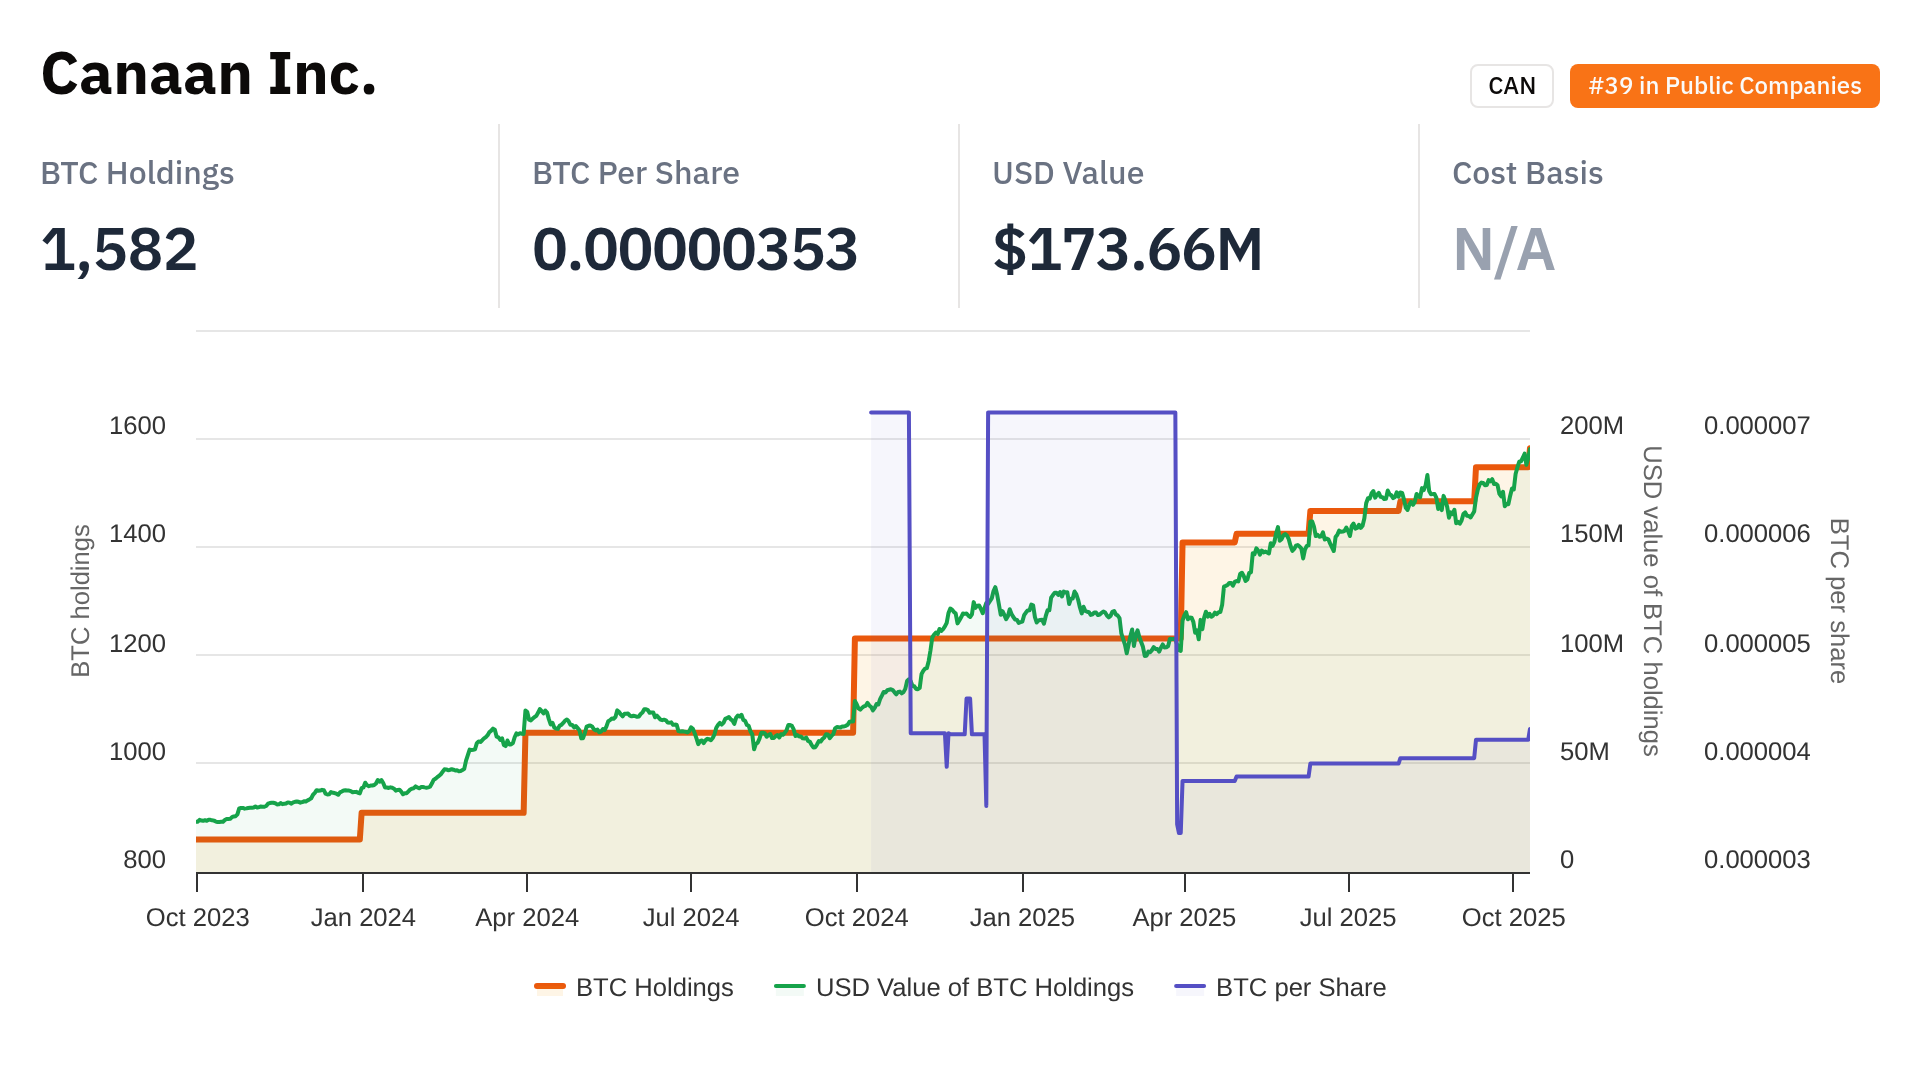Click the Canaan Inc. heading
This screenshot has height=1080, width=1920.
tap(209, 74)
